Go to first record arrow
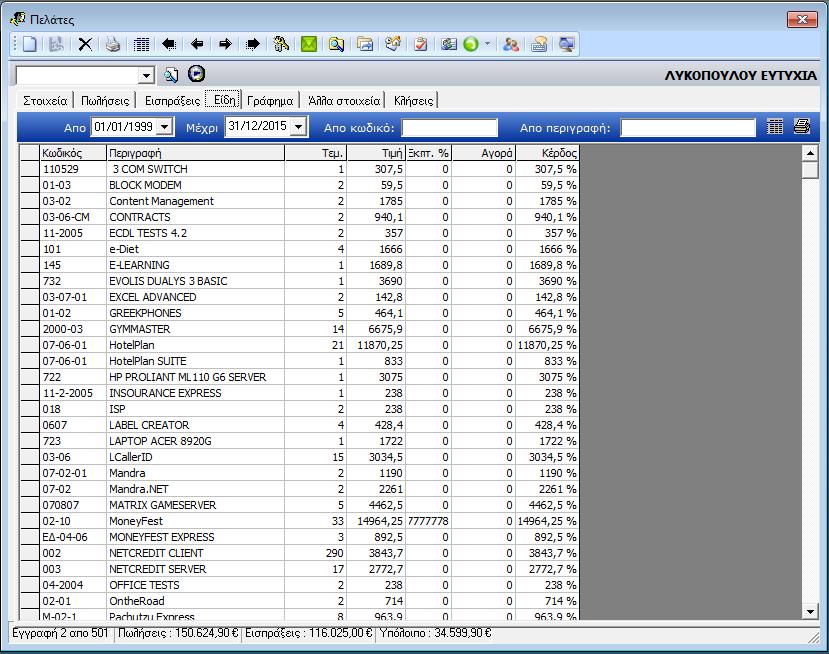829x654 pixels. pyautogui.click(x=169, y=44)
